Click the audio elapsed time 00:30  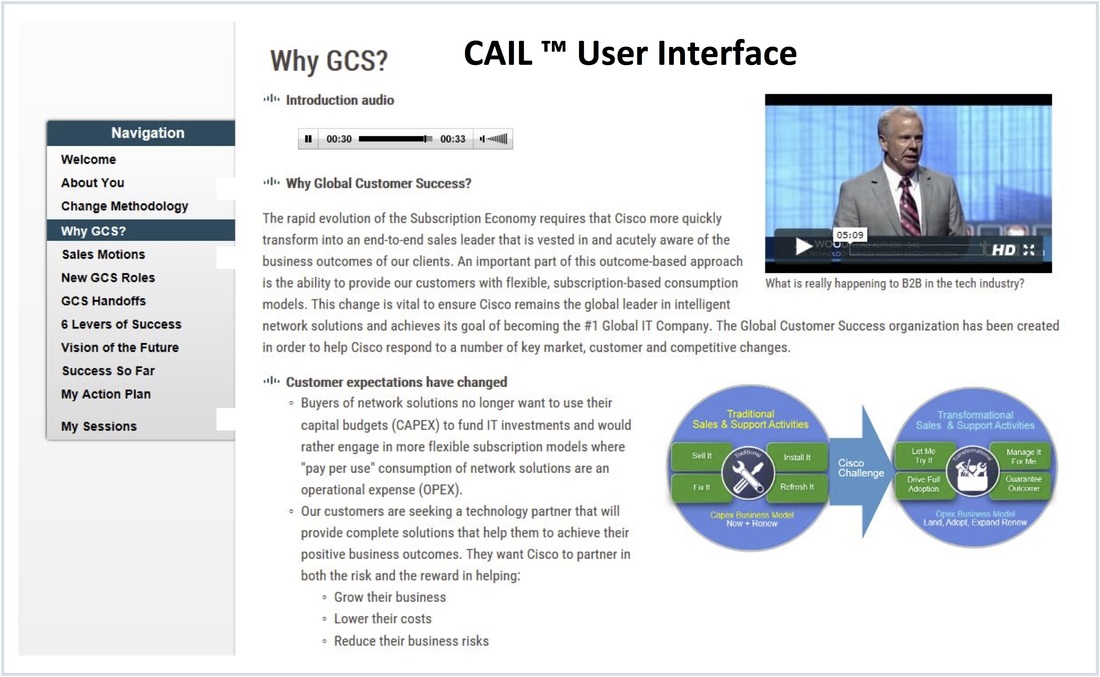(x=339, y=139)
